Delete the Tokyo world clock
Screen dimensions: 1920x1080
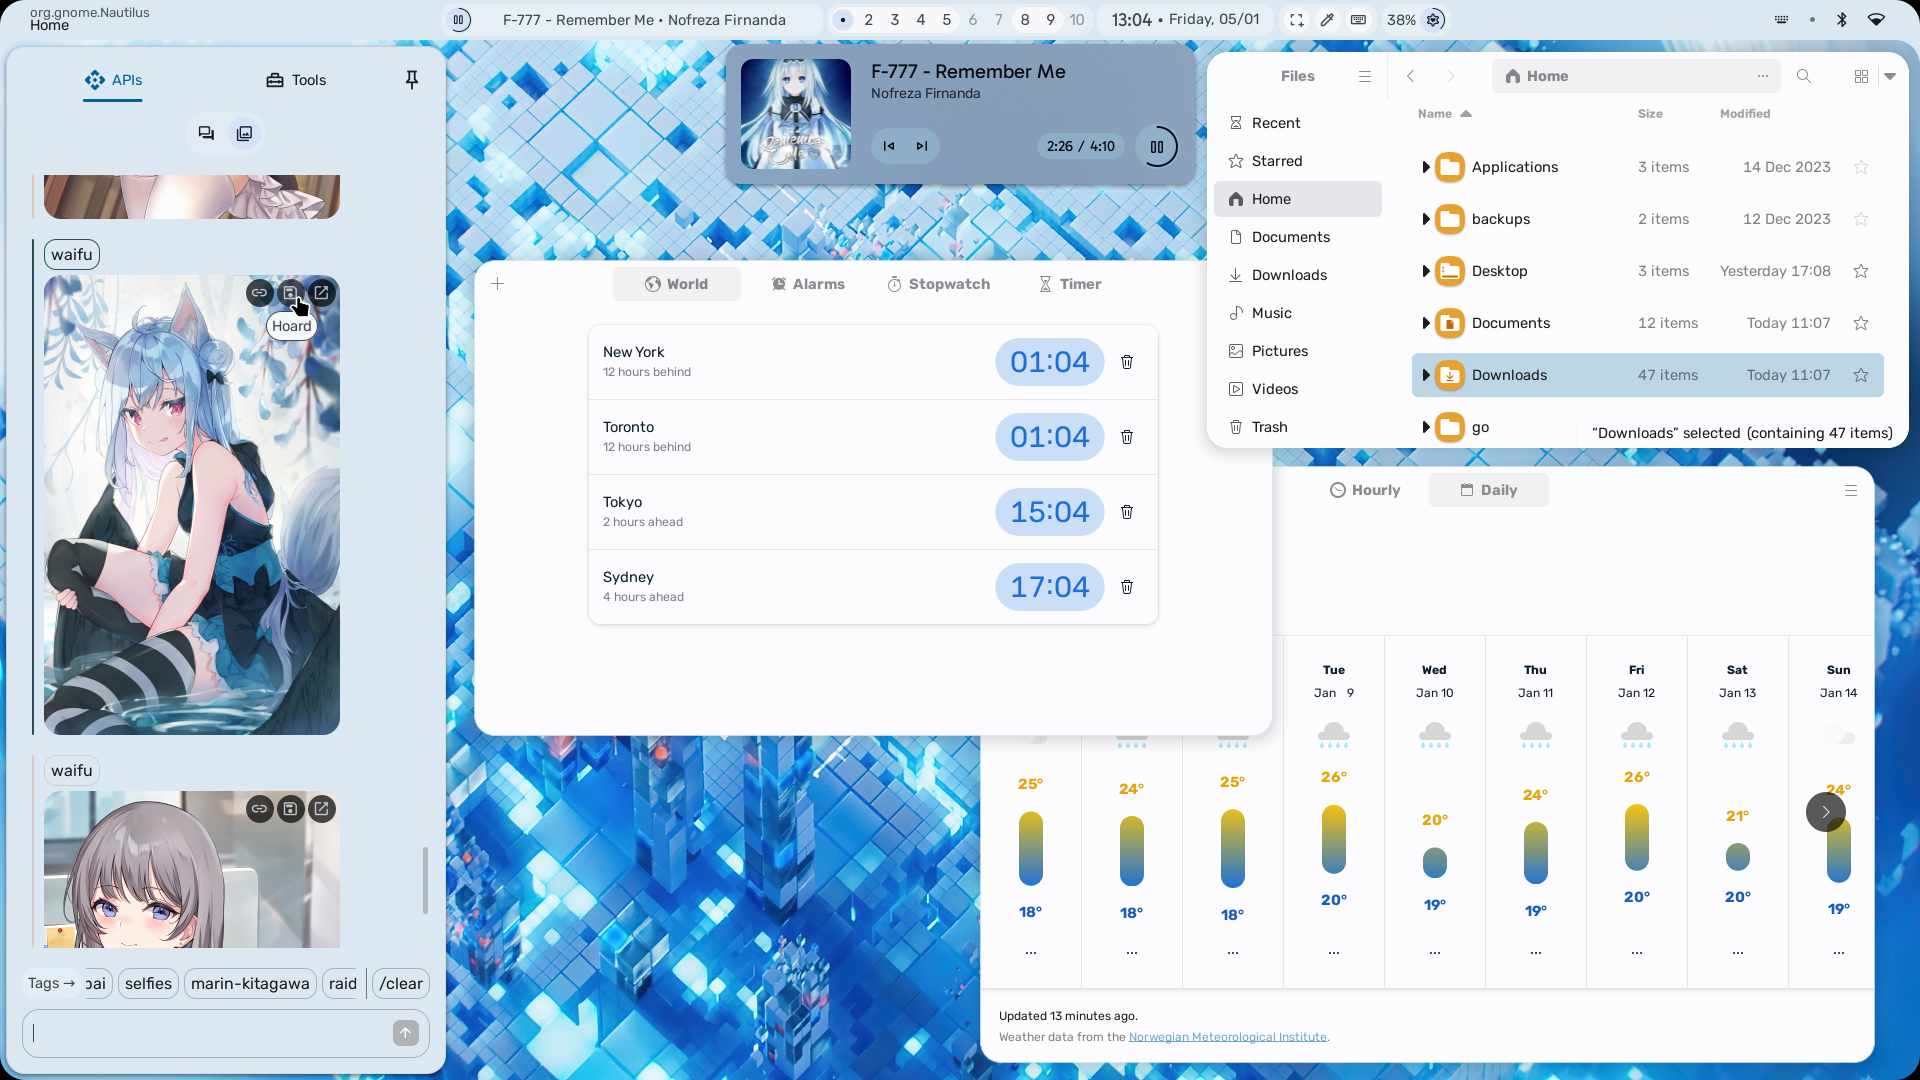(x=1127, y=512)
